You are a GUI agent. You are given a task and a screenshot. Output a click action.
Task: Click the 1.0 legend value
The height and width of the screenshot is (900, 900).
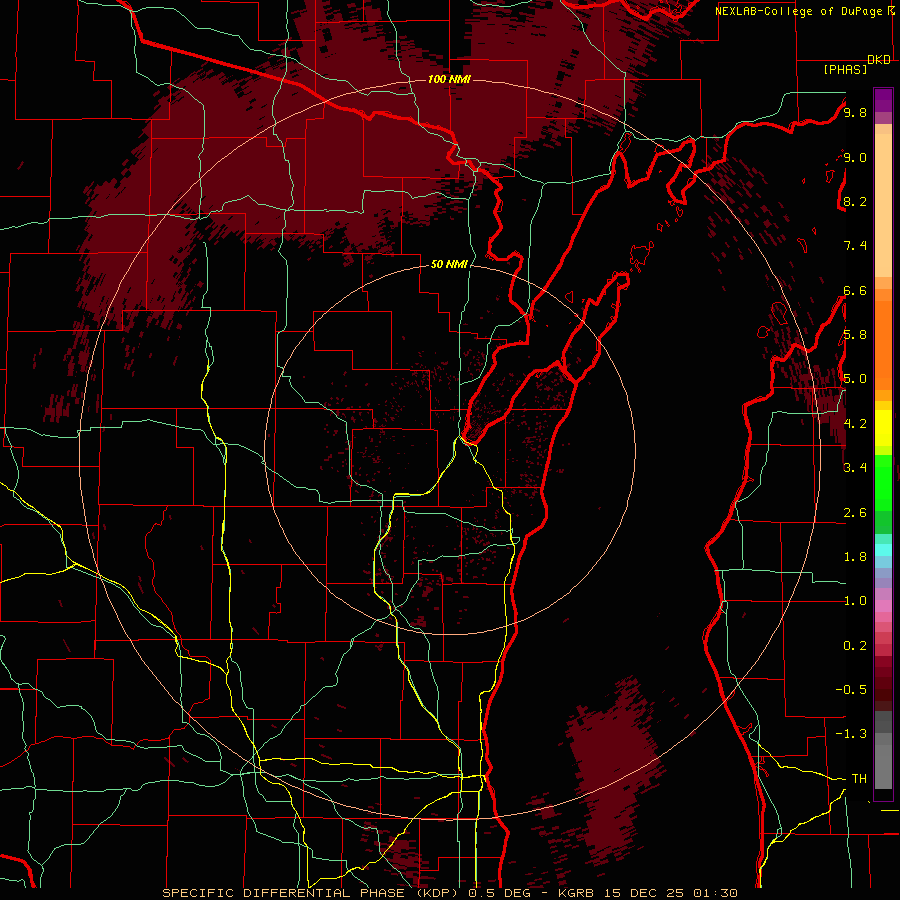coord(855,601)
